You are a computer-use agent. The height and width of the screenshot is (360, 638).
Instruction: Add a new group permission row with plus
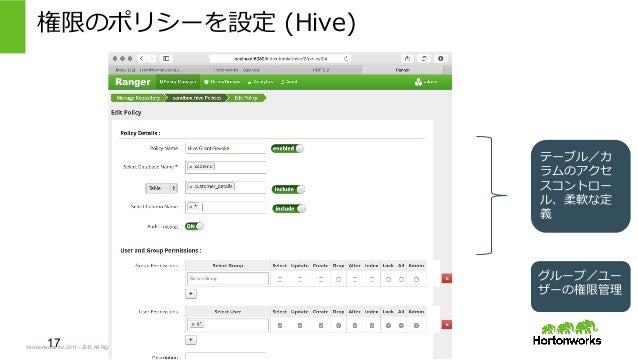point(191,293)
